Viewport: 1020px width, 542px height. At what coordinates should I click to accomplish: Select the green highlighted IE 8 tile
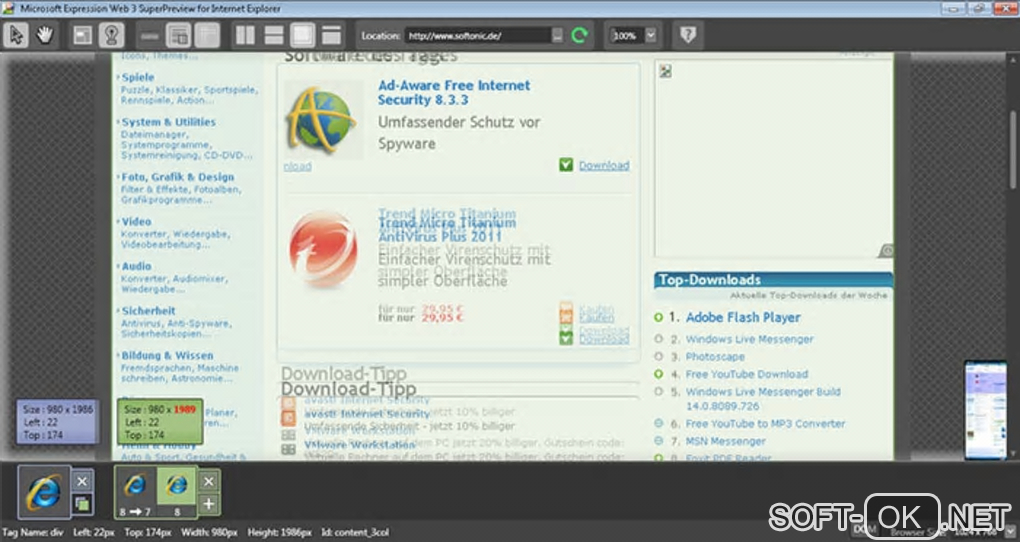click(x=176, y=491)
